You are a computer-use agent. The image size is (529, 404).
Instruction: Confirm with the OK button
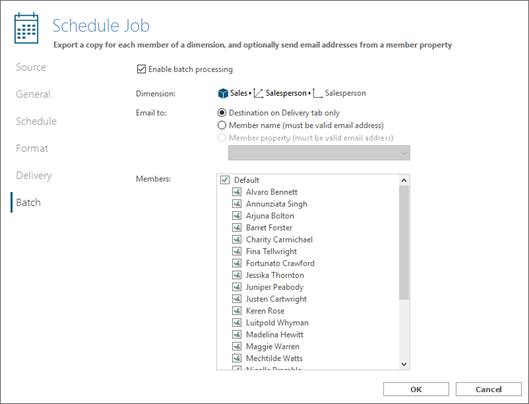click(x=416, y=389)
